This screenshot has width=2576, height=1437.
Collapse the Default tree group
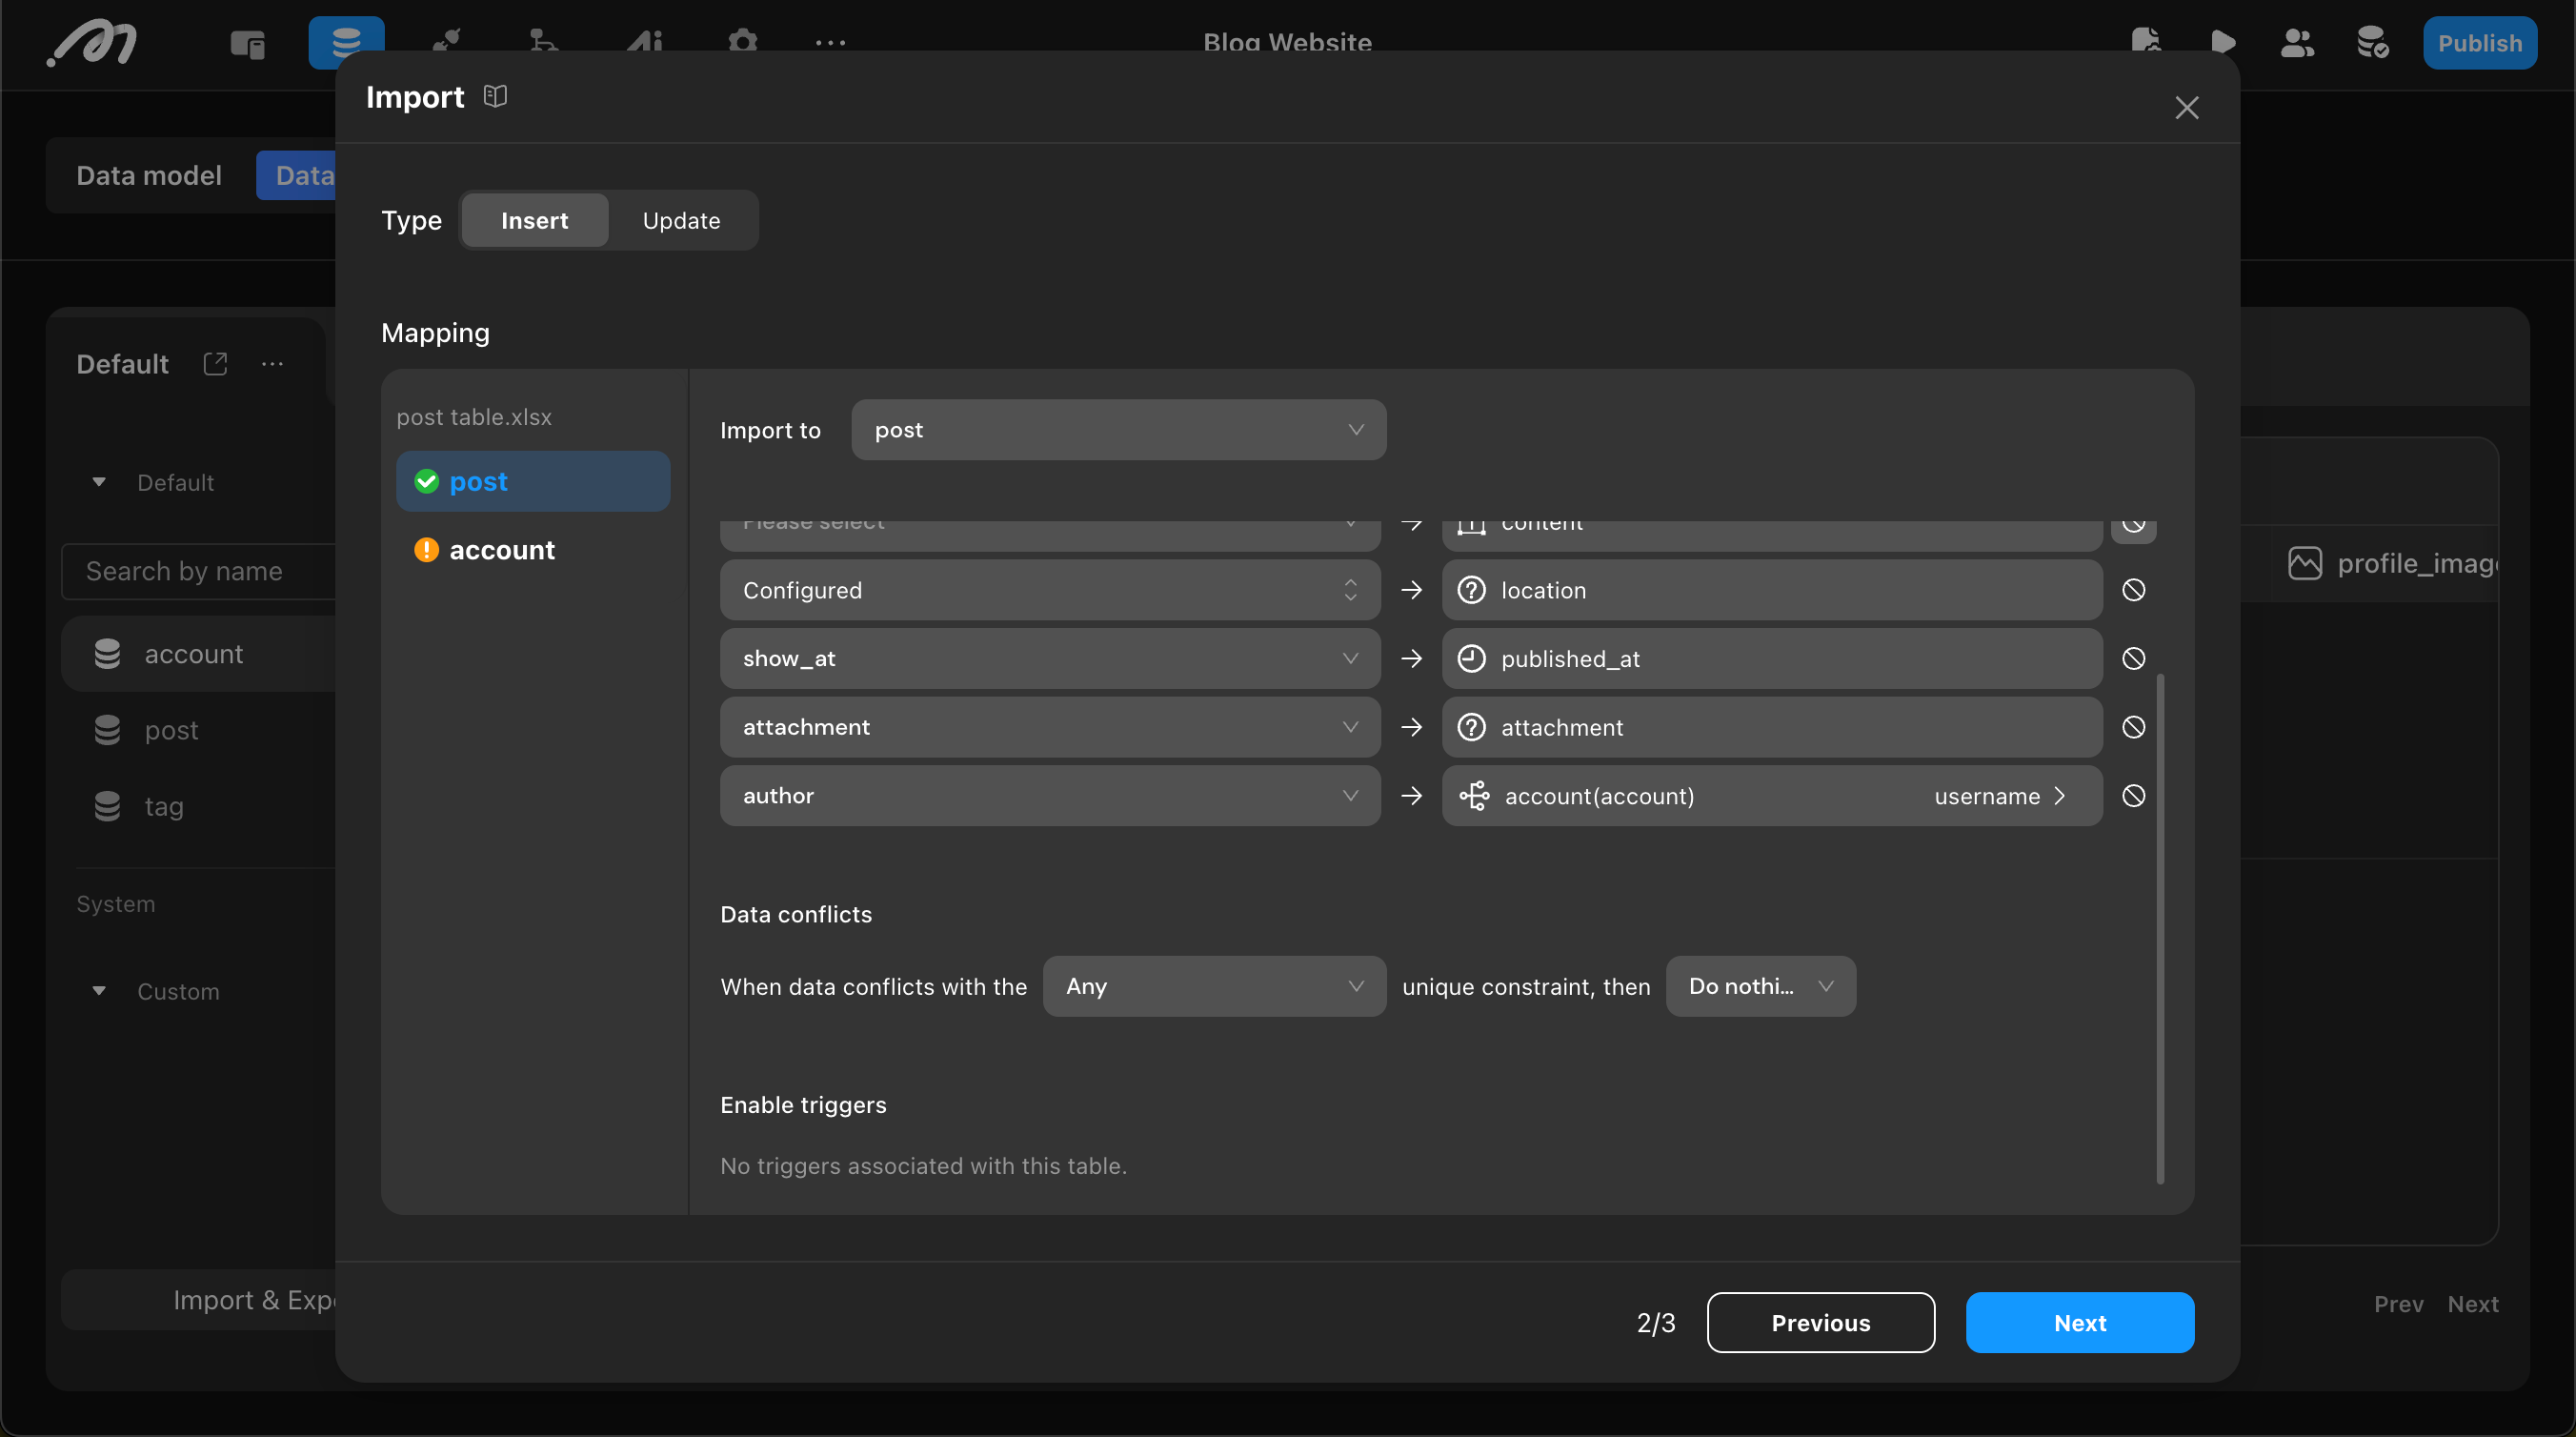click(x=99, y=482)
